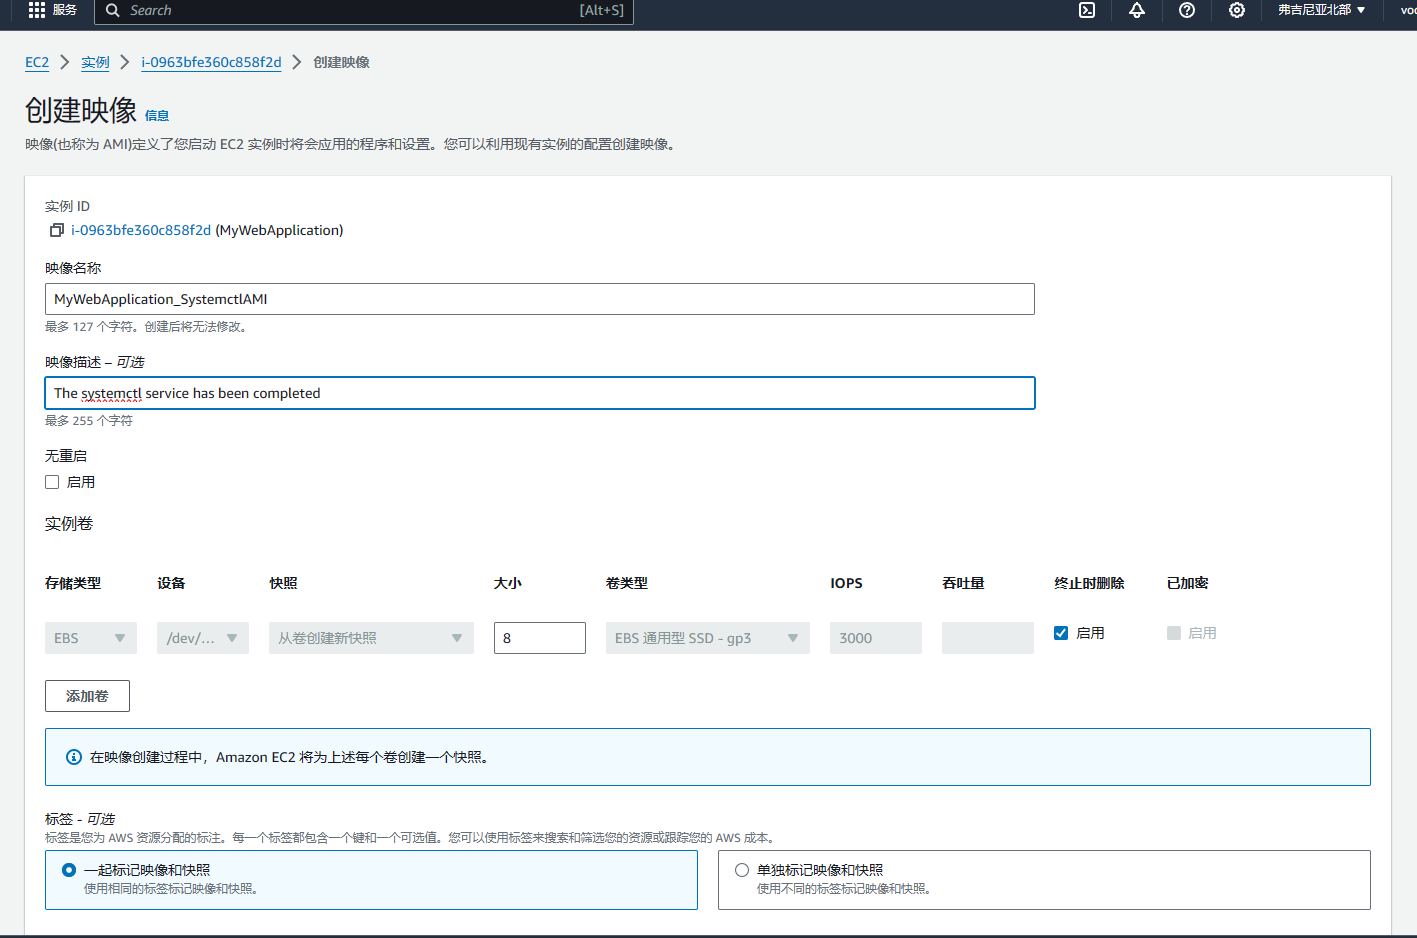The height and width of the screenshot is (938, 1417).
Task: Open the 服务 services menu label
Action: click(65, 10)
